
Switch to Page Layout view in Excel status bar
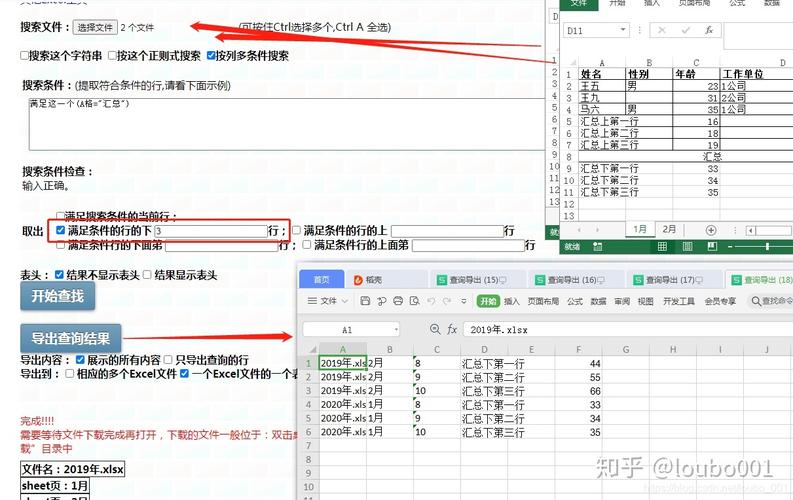[x=687, y=247]
